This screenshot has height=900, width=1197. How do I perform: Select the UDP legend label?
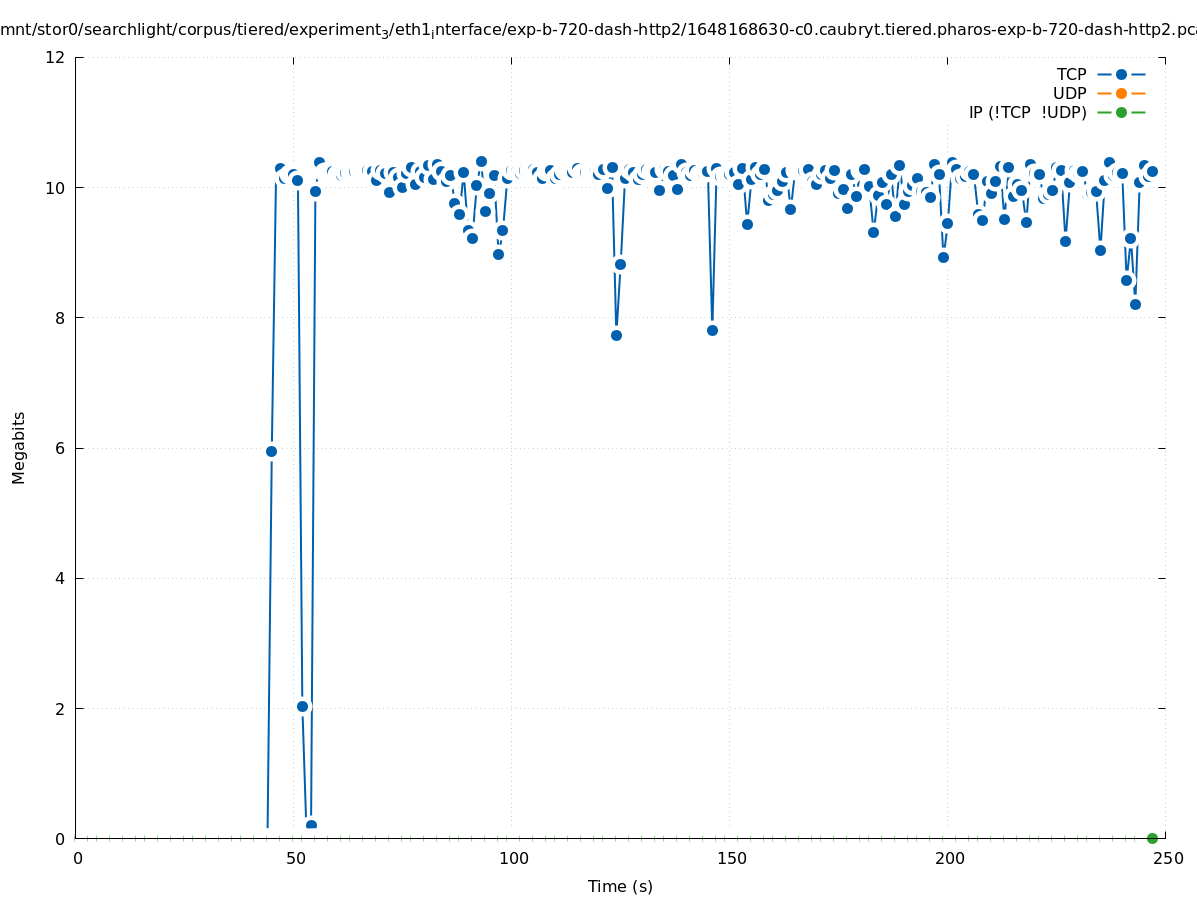click(1069, 93)
